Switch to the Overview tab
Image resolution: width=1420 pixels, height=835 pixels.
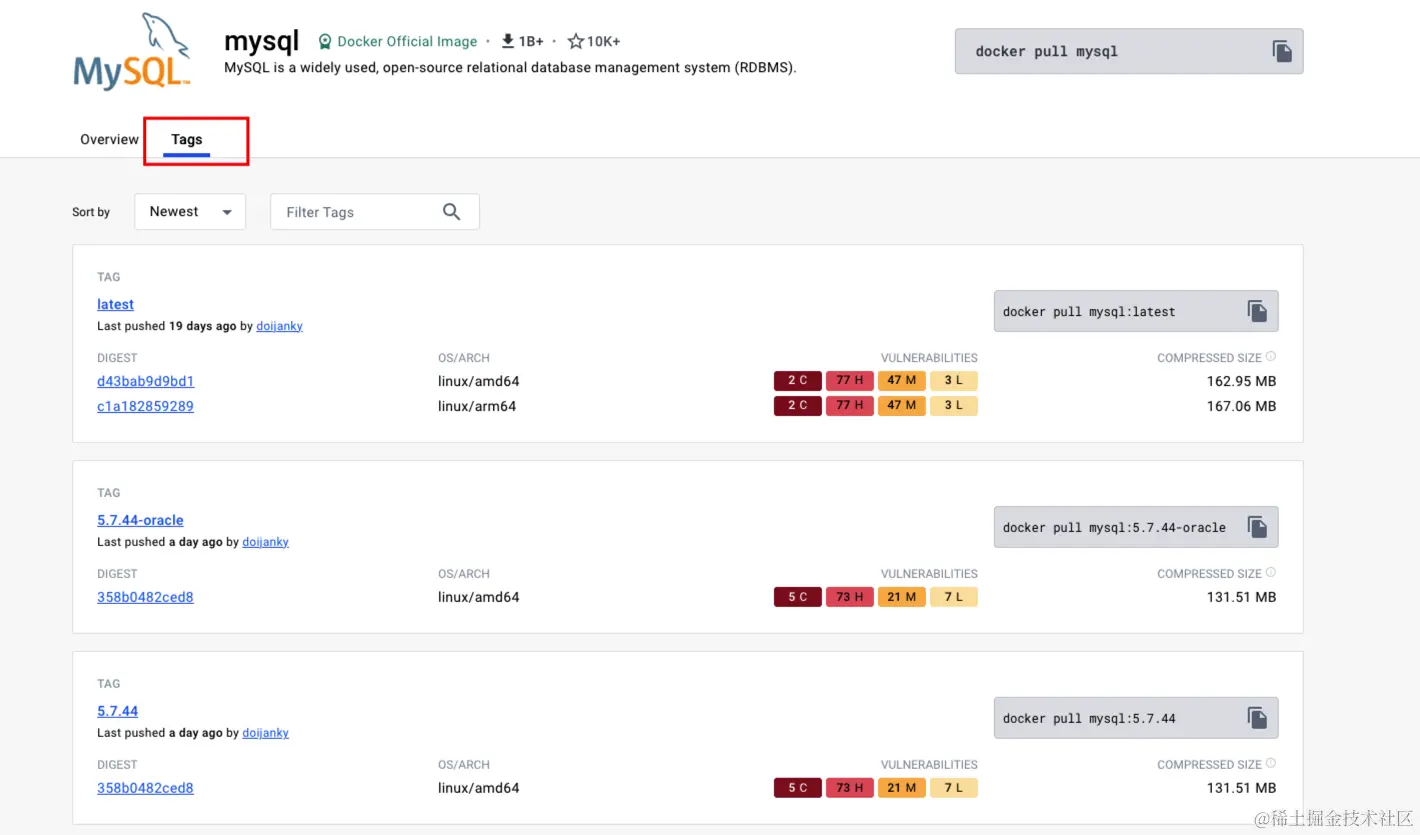(x=109, y=140)
